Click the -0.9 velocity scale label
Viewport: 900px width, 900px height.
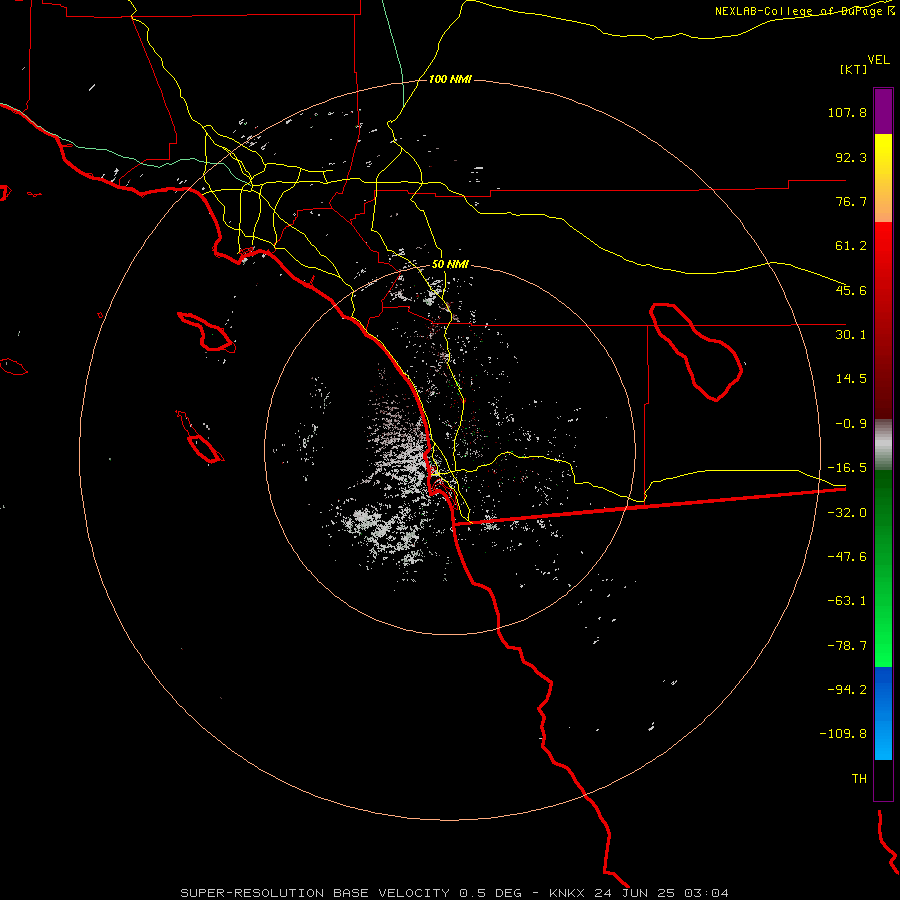pos(851,424)
